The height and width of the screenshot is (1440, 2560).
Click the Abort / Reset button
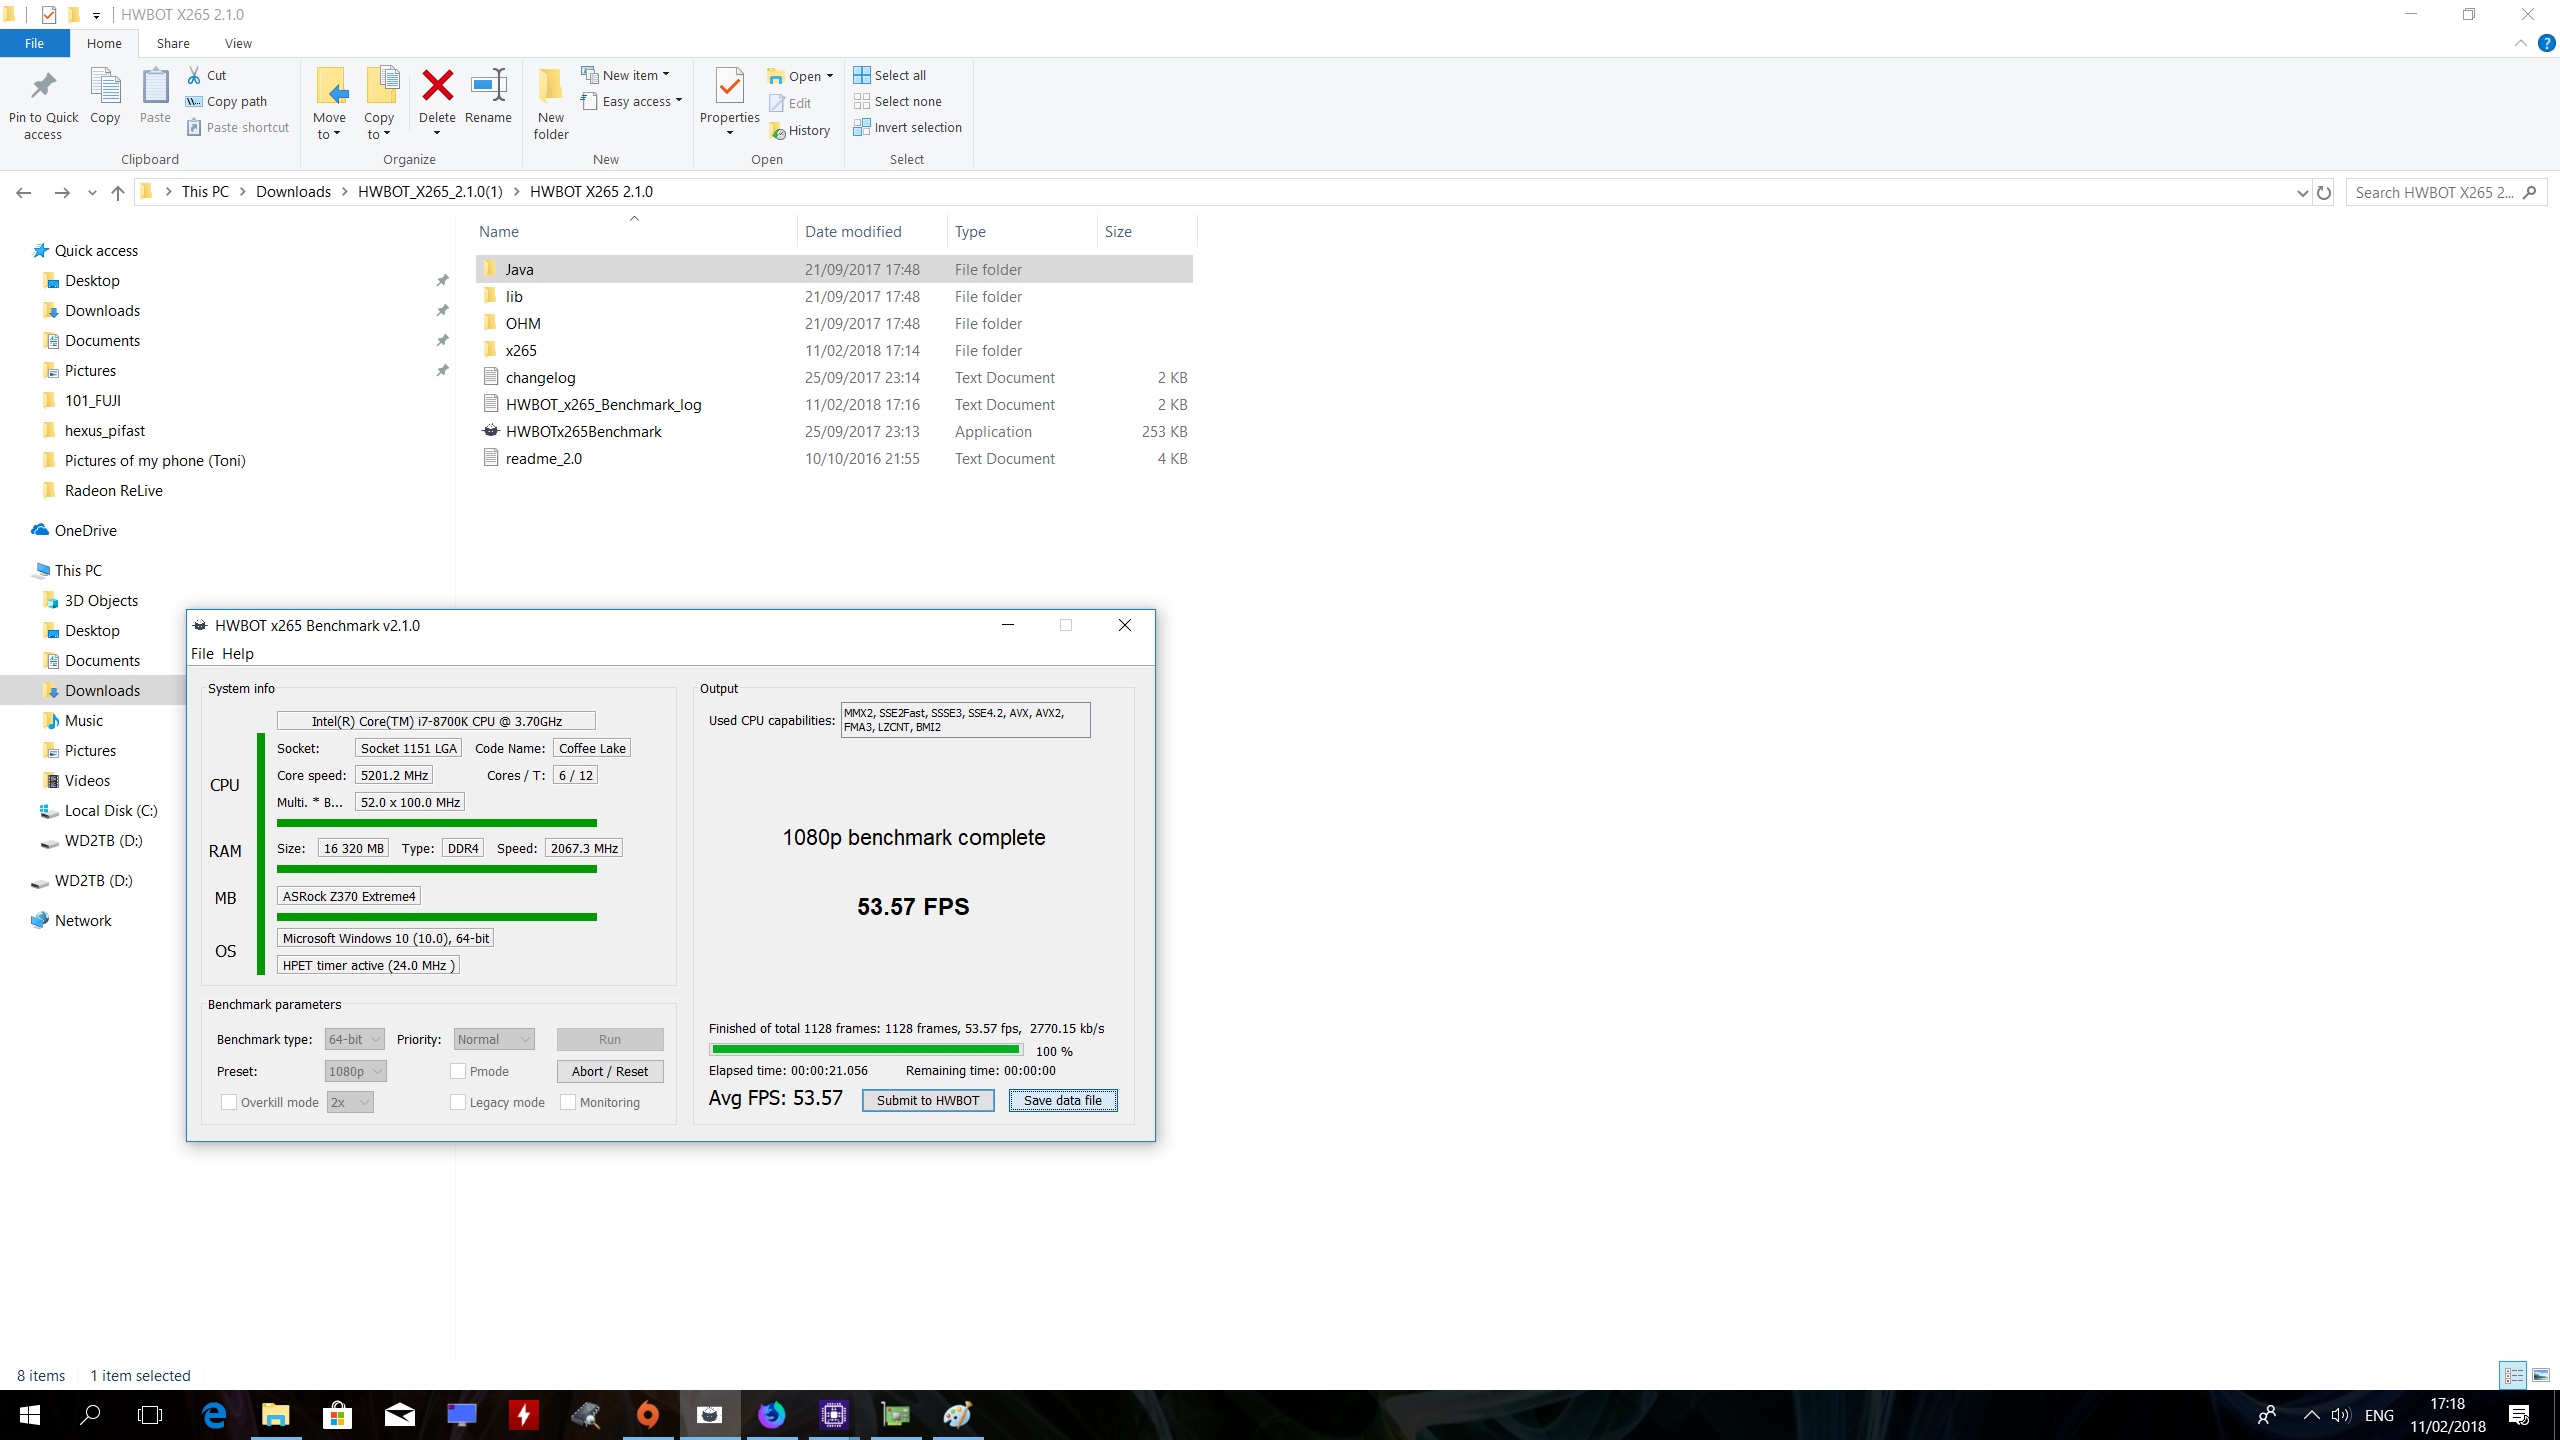(610, 1071)
